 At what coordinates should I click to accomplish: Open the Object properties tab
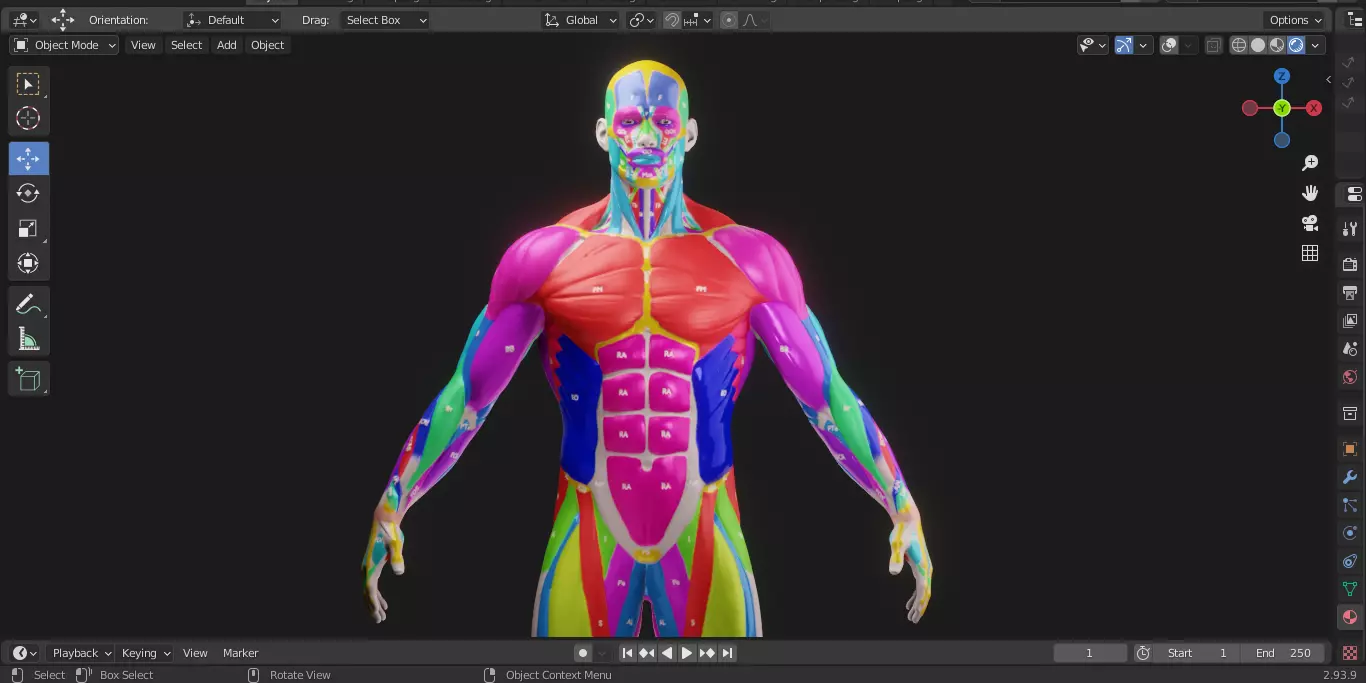click(x=1350, y=449)
